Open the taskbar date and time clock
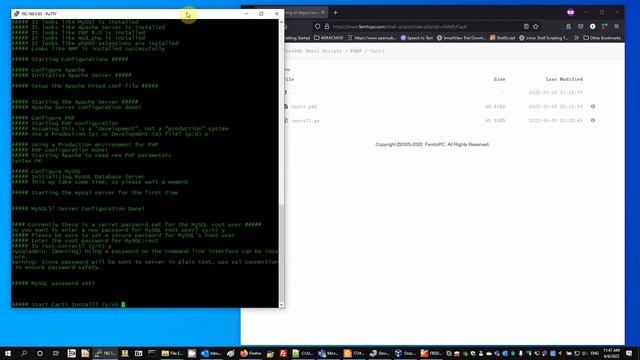Screen dimensions: 640x360 pos(612,353)
